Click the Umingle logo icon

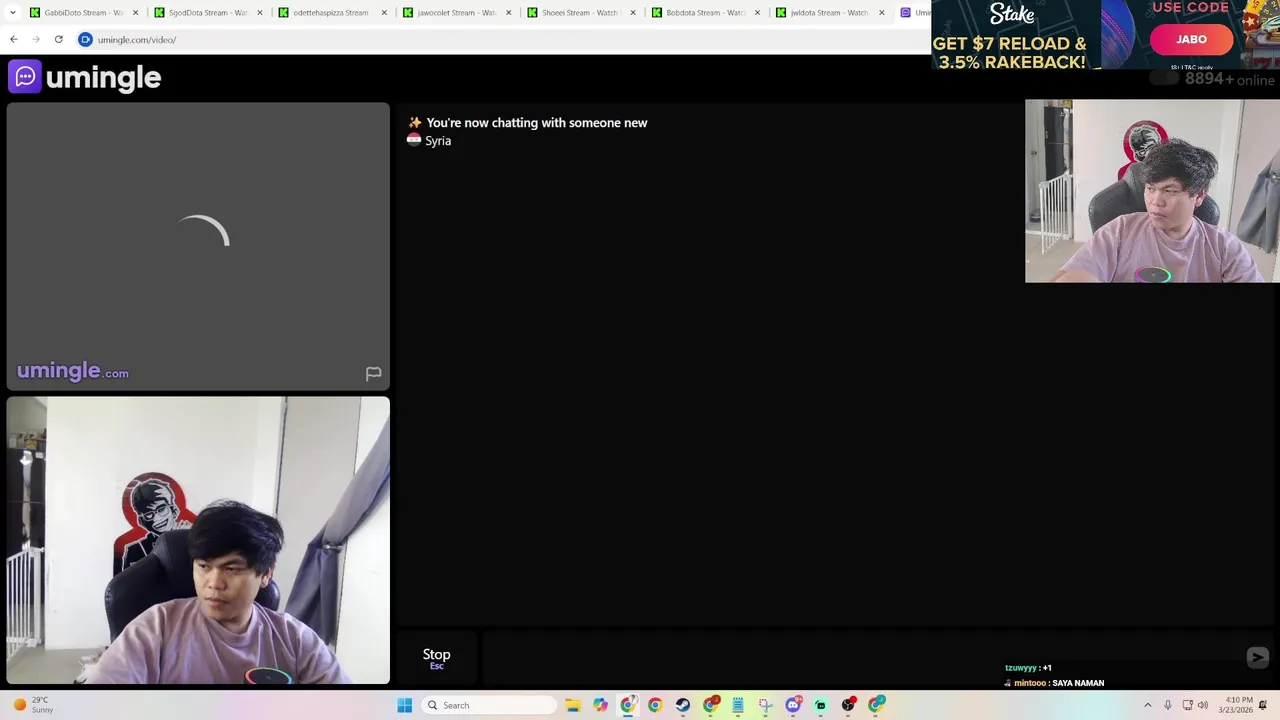tap(25, 77)
